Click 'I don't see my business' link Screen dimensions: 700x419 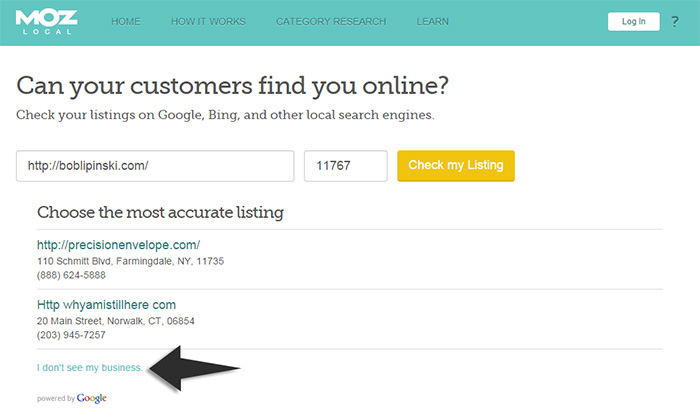click(90, 368)
